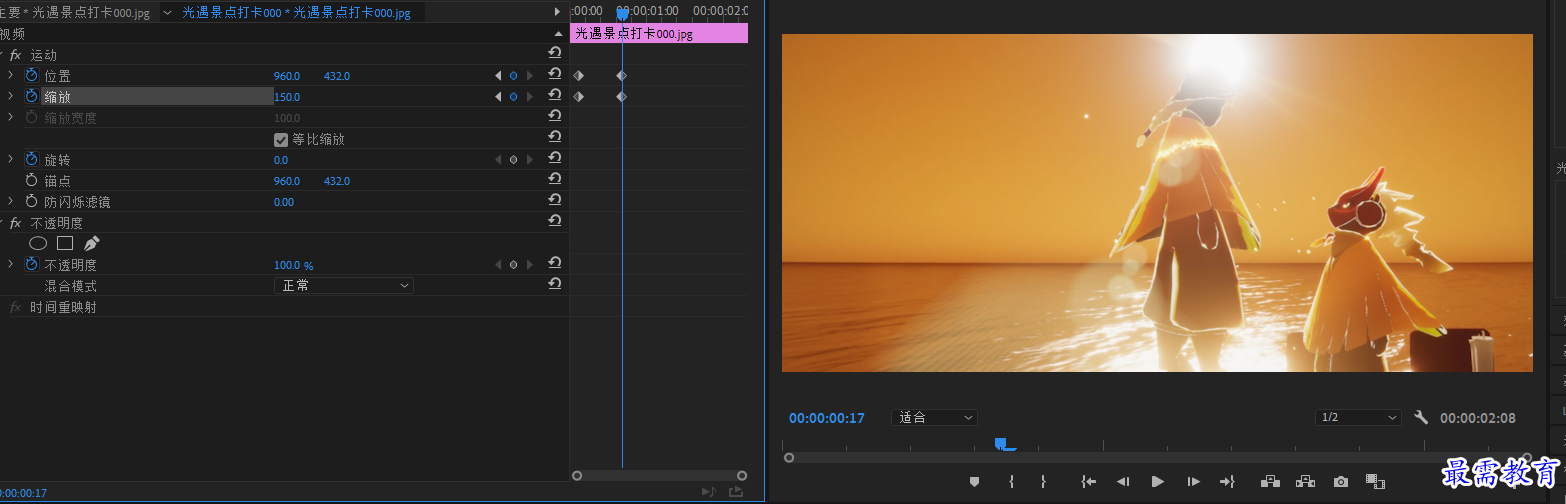Screen dimensions: 1566x504
Task: Edit the 位置 X value 960.0
Action: [x=287, y=76]
